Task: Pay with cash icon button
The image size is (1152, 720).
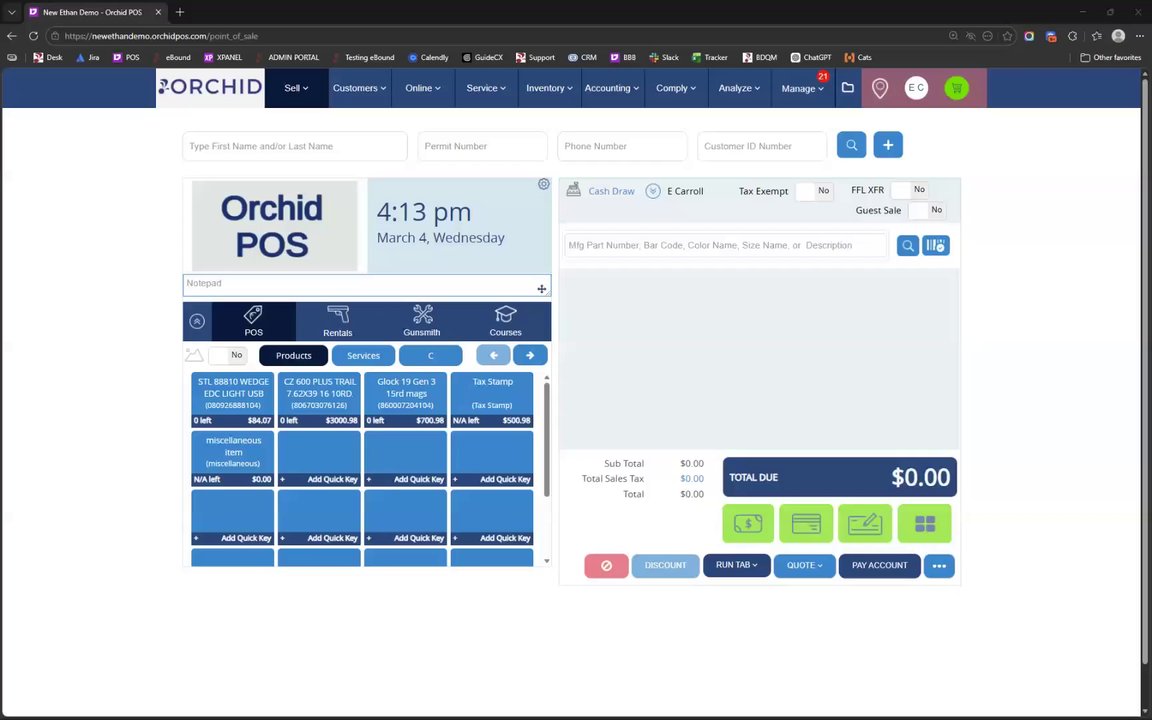Action: (748, 523)
